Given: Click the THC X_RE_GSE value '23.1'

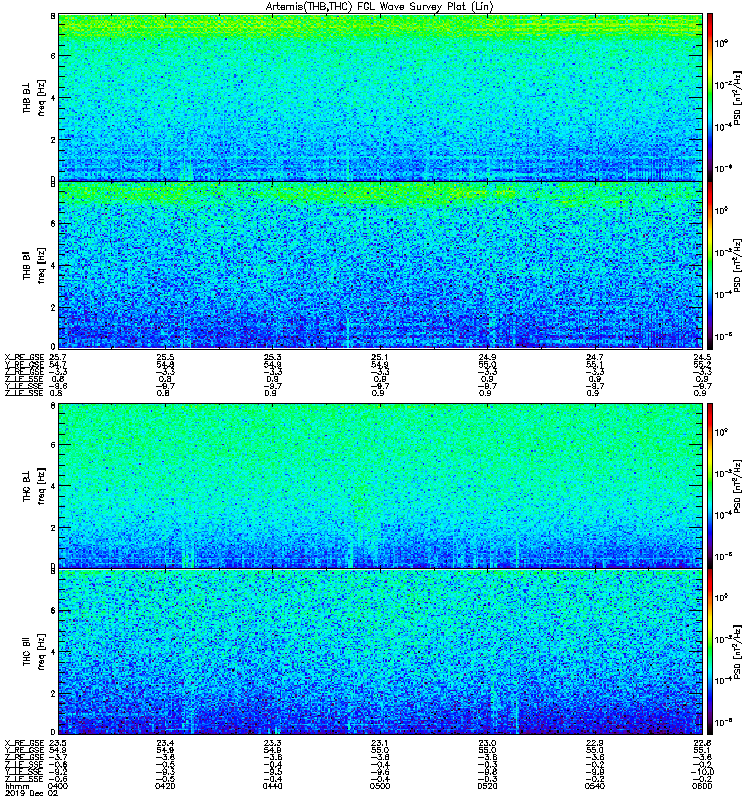Looking at the screenshot, I should click(380, 743).
